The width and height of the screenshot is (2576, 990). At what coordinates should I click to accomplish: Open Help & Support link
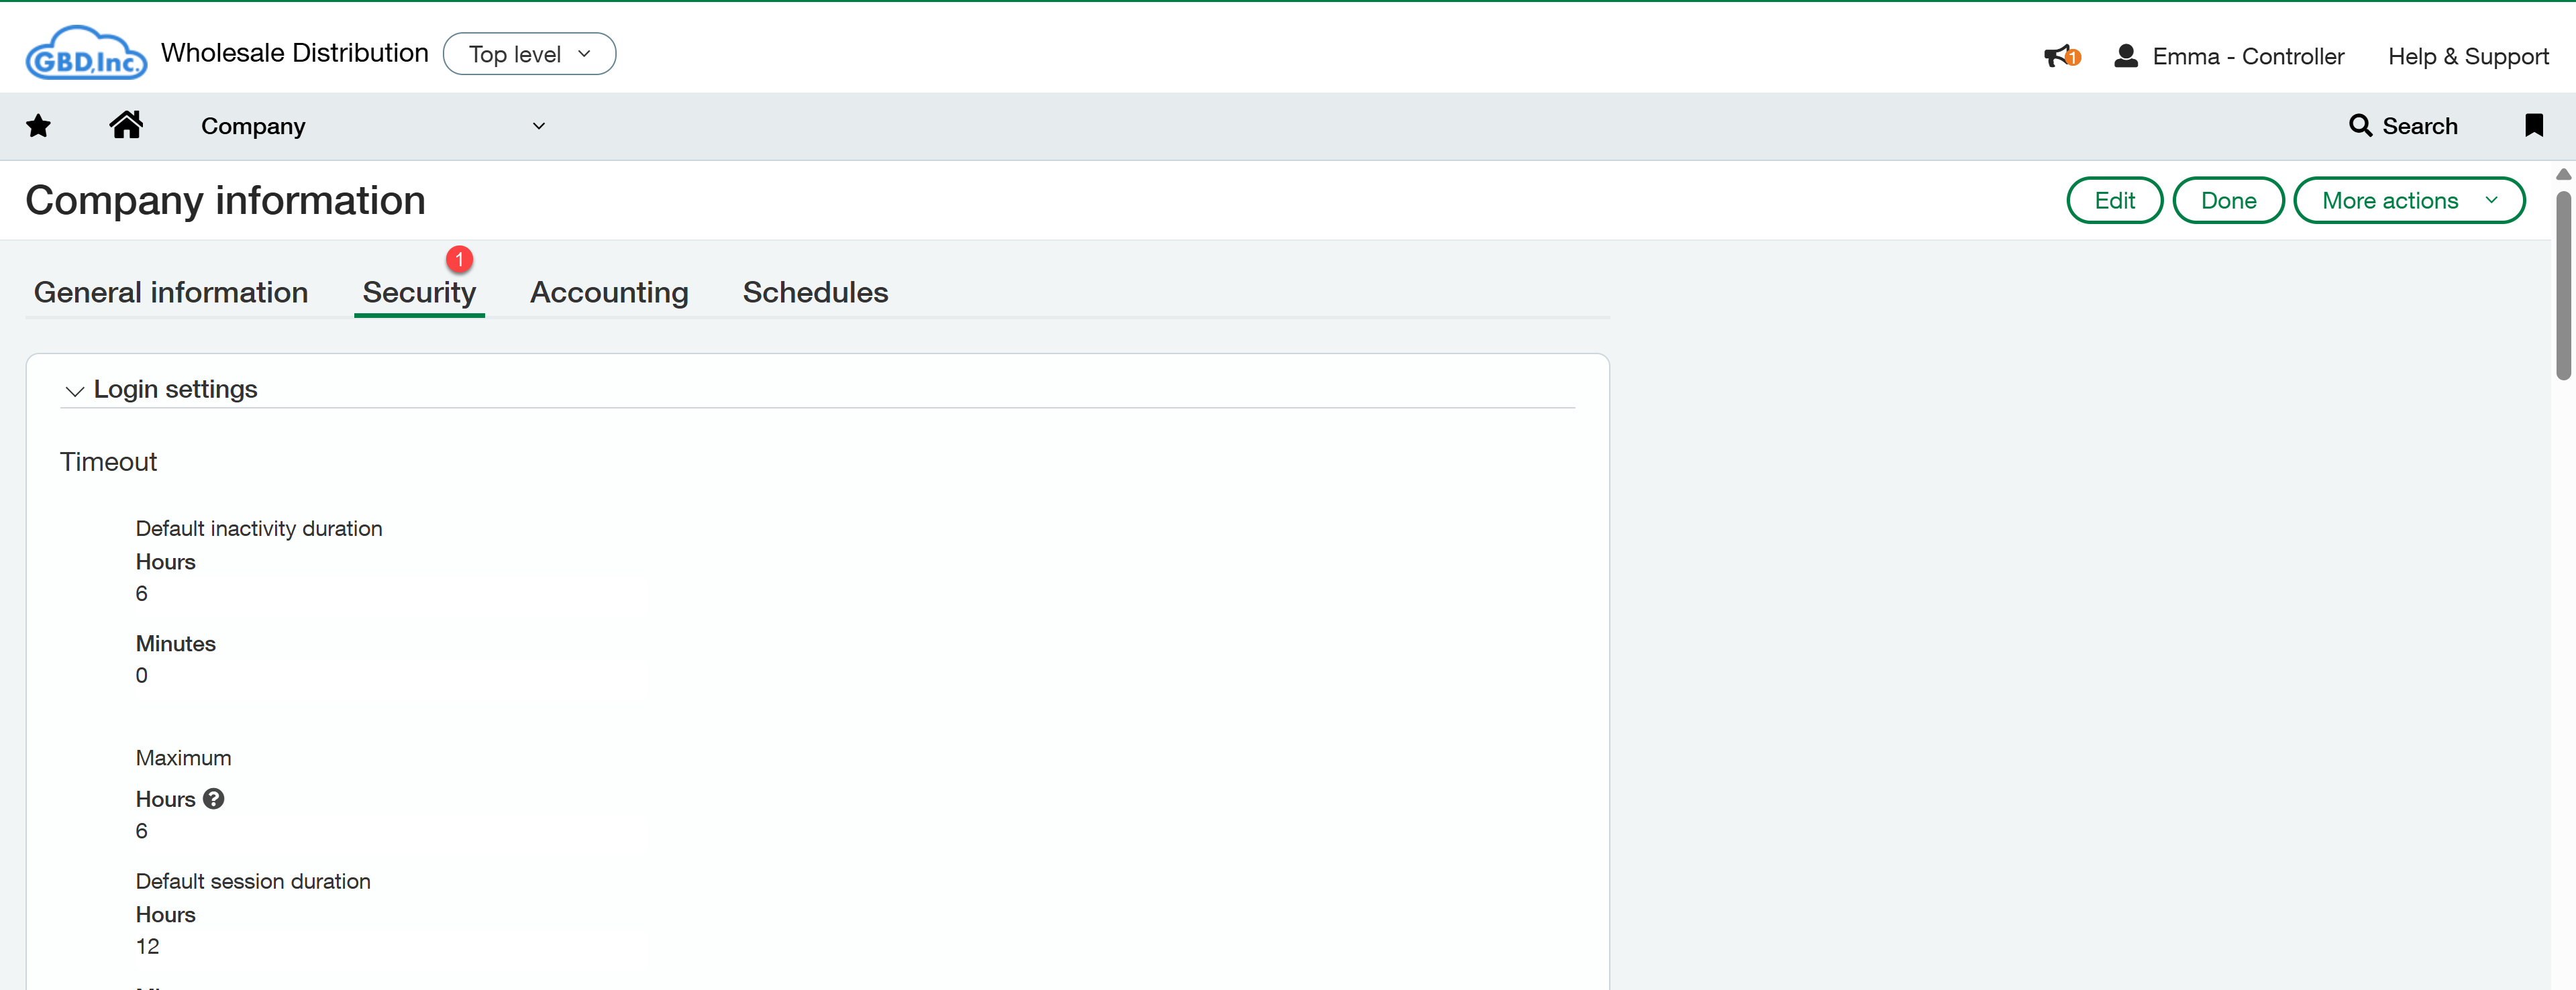point(2467,57)
